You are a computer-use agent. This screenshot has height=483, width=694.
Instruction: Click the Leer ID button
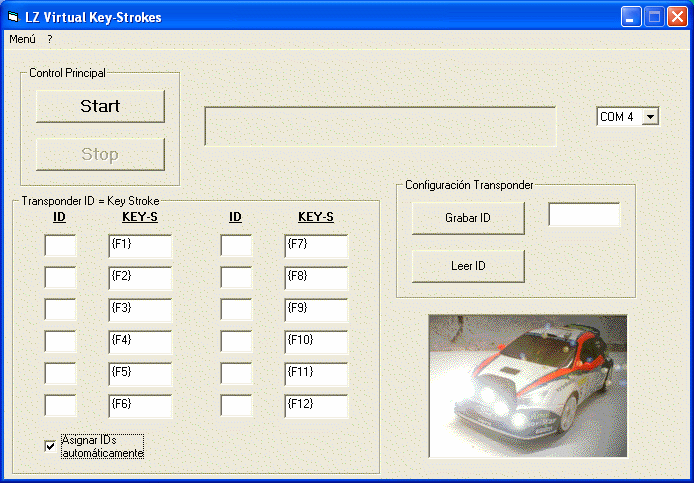(x=468, y=266)
